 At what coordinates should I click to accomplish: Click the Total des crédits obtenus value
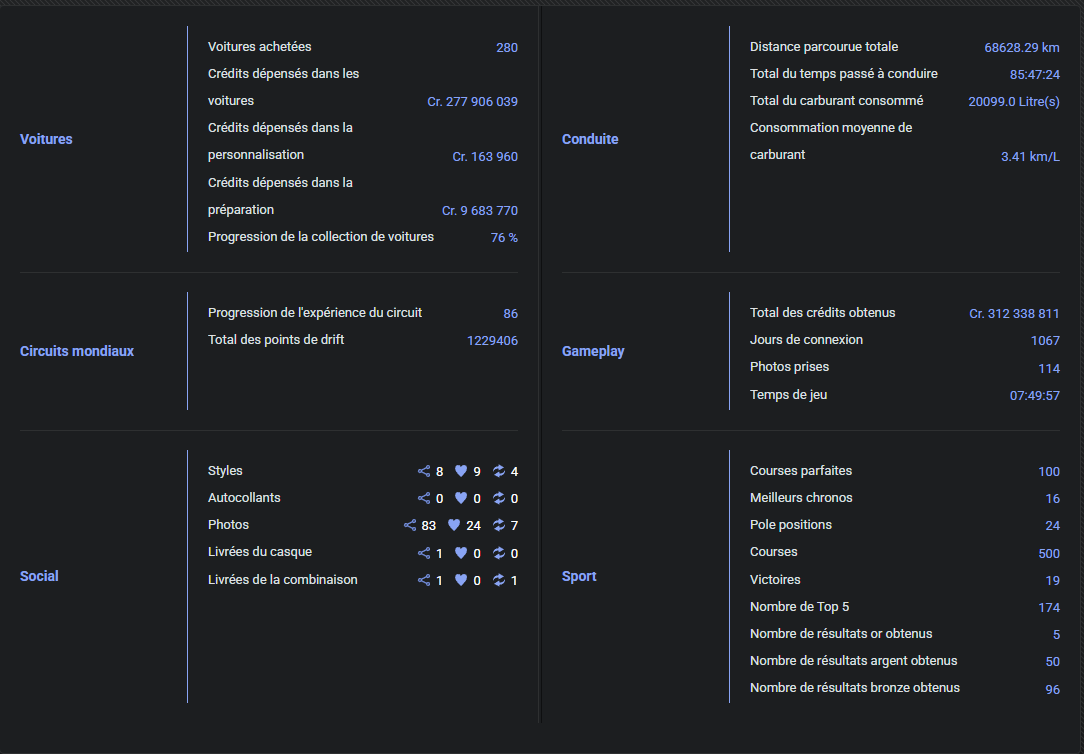(1014, 314)
